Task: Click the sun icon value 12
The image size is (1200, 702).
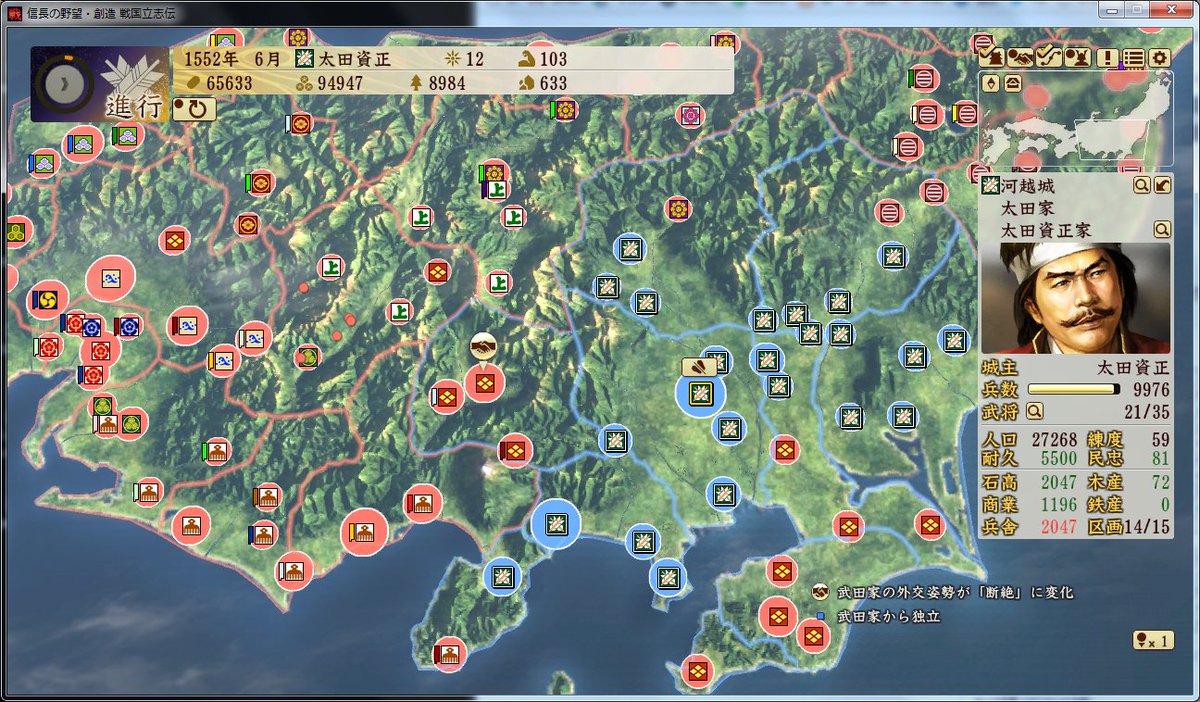Action: tap(474, 60)
